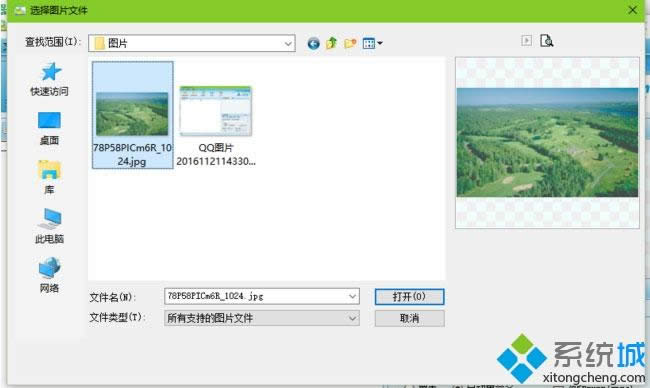Click the preview magnifier page icon
The image size is (650, 388).
546,41
